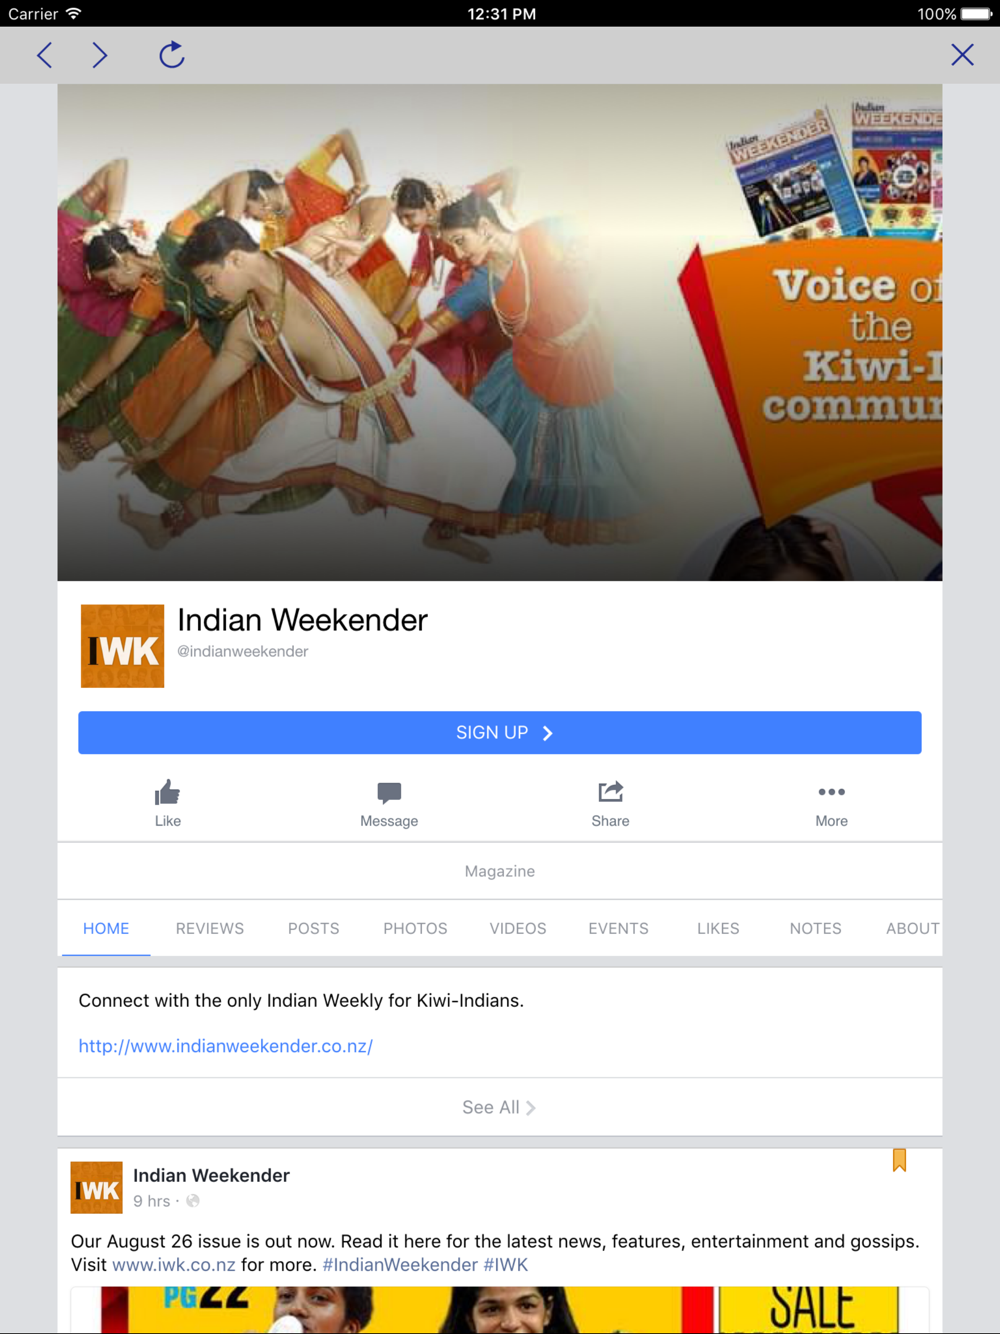Tap the #IndianWeekender hashtag
This screenshot has height=1334, width=1000.
point(400,1265)
